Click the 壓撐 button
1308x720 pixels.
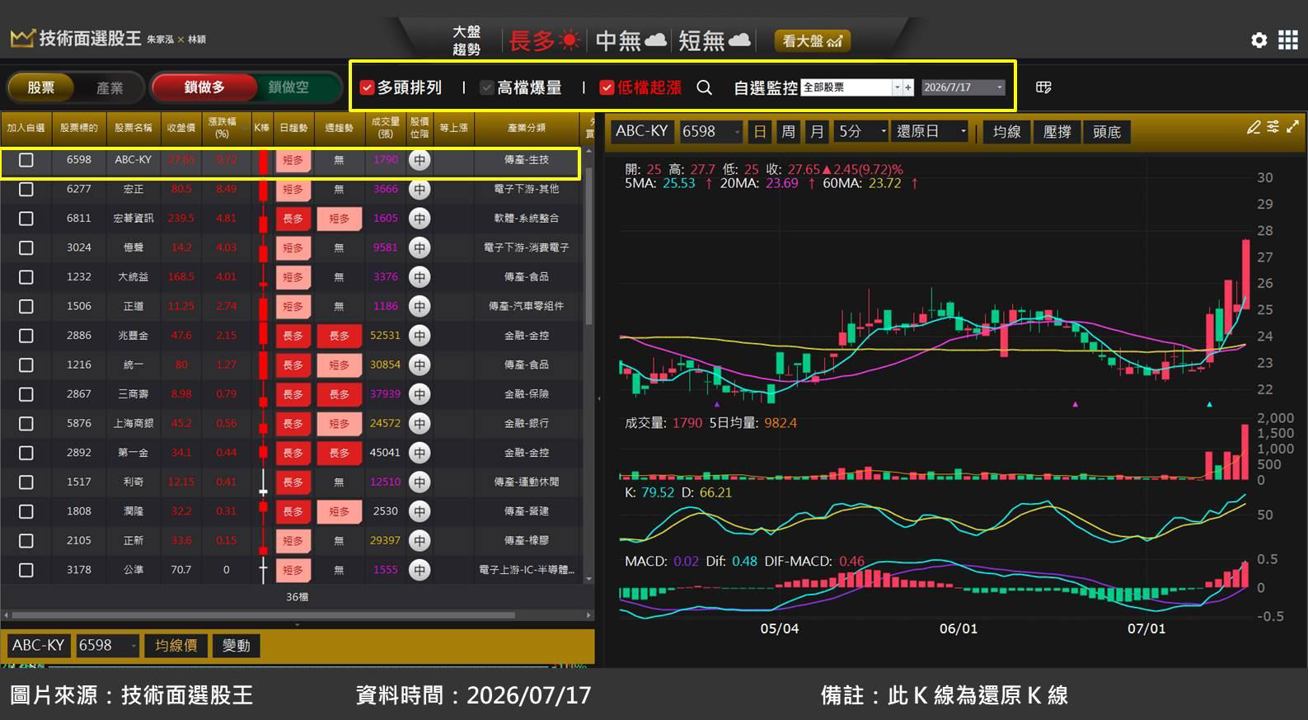click(x=1057, y=131)
